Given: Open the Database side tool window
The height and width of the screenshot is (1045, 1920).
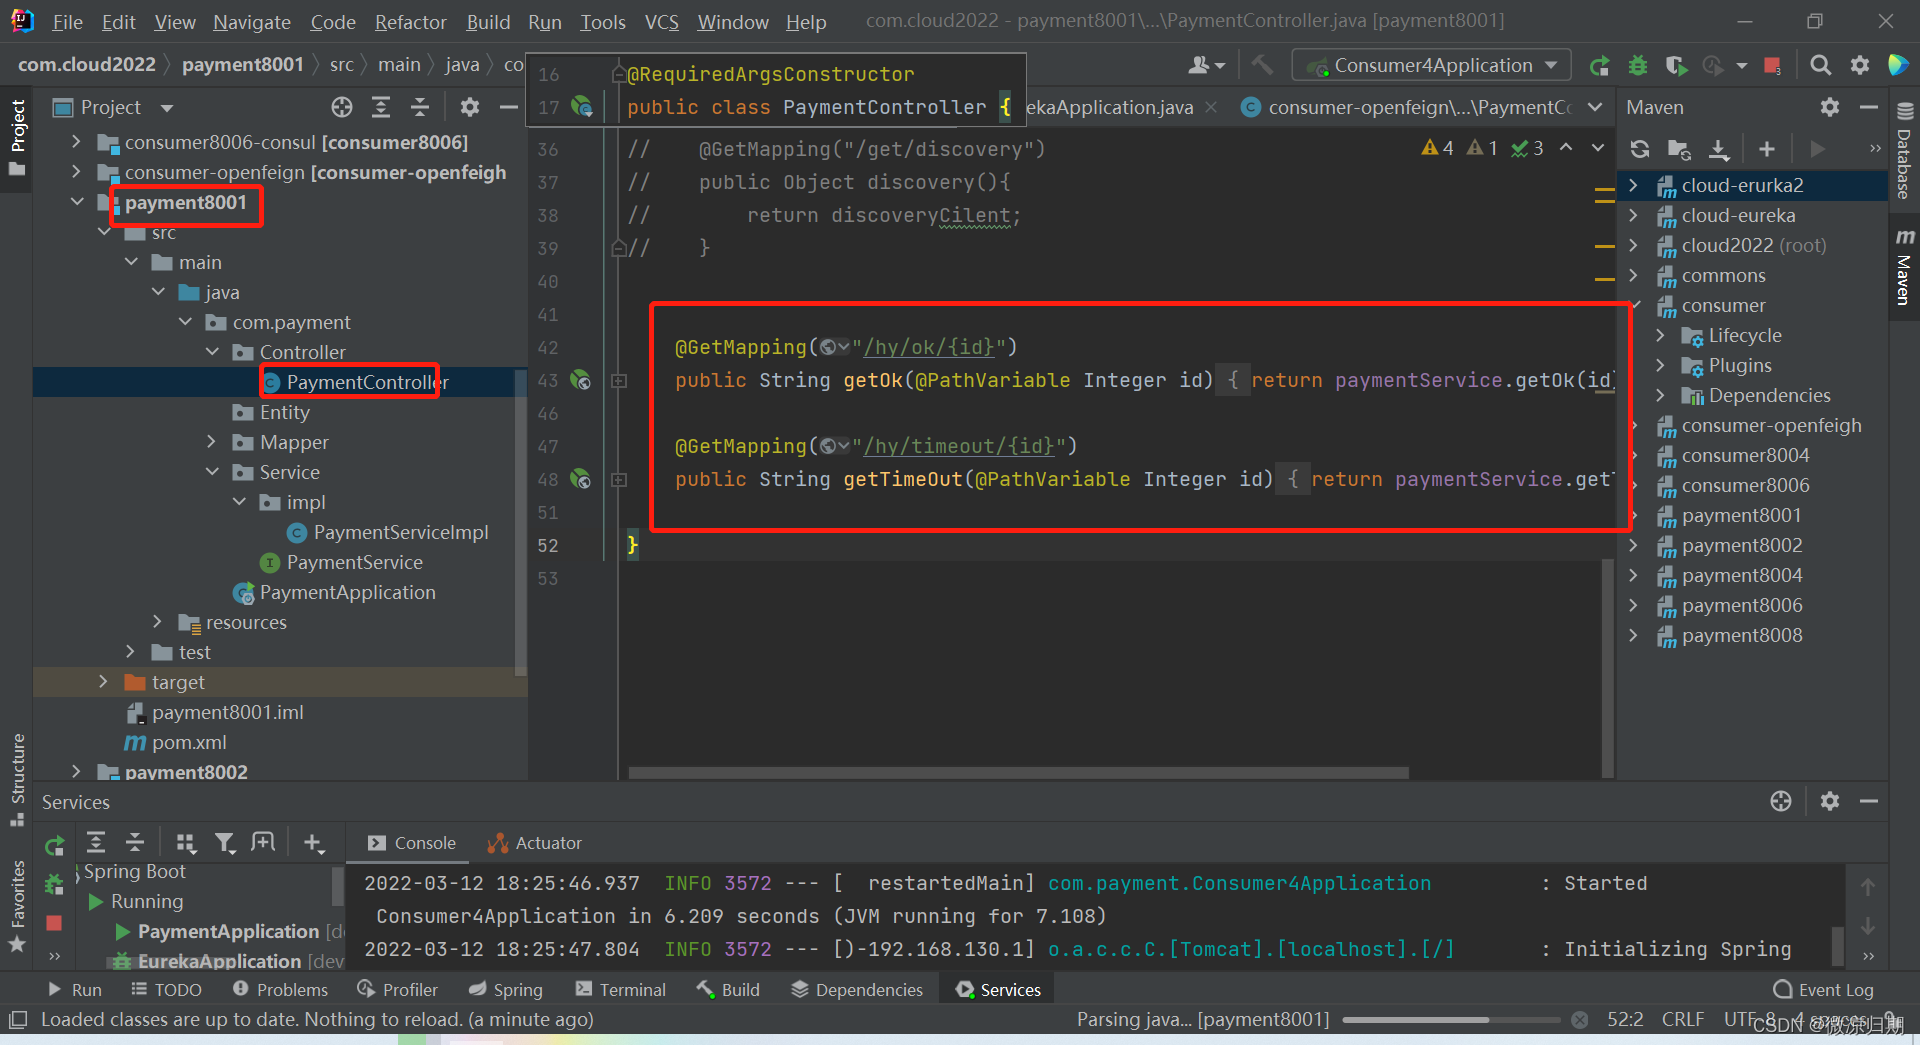Looking at the screenshot, I should pos(1904,152).
